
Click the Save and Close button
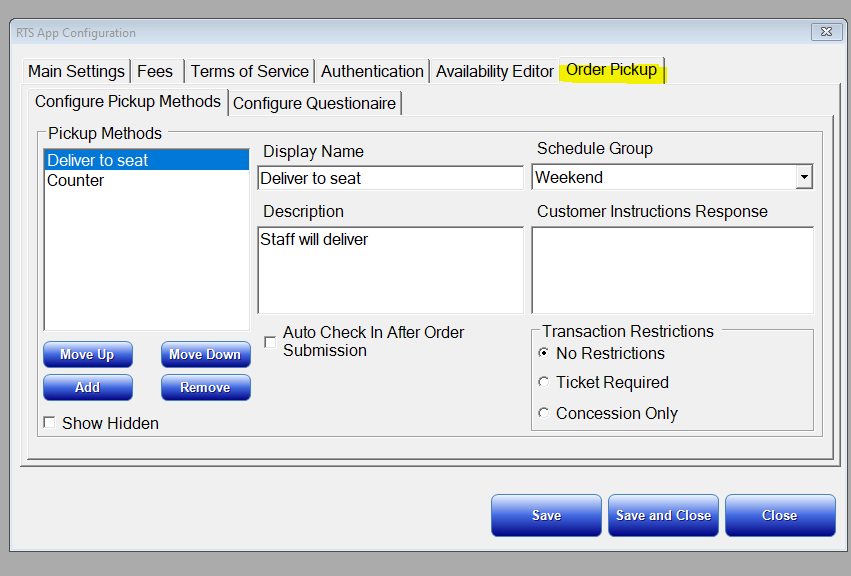pyautogui.click(x=663, y=515)
